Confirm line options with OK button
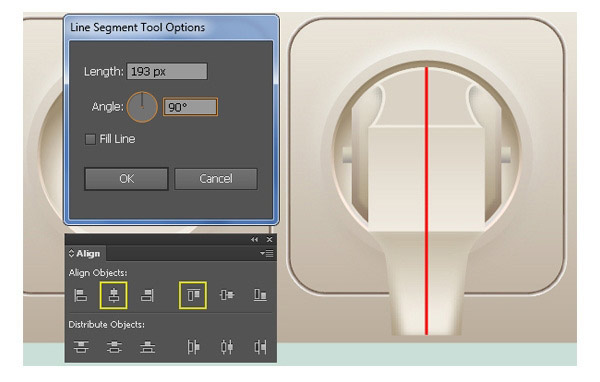 (126, 179)
